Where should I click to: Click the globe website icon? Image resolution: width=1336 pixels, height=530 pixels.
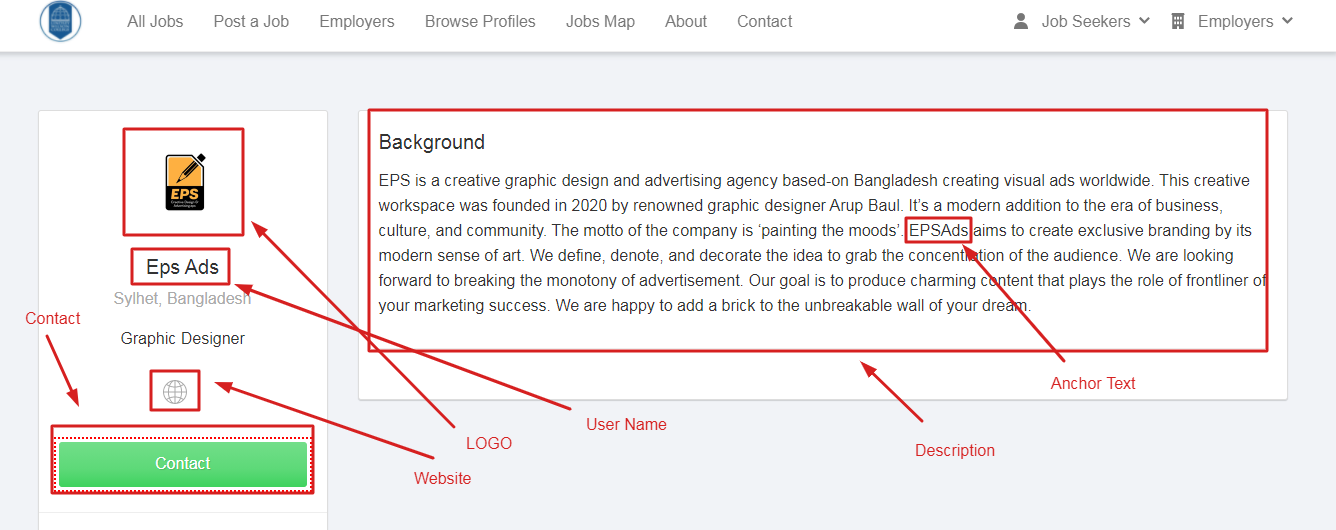[x=175, y=392]
